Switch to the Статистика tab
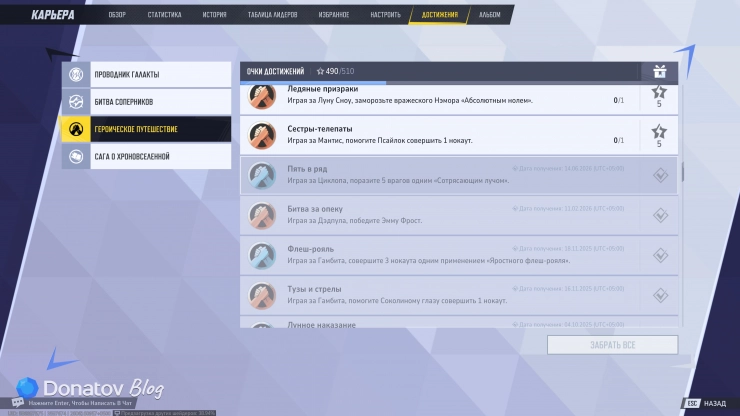The width and height of the screenshot is (740, 416). [164, 15]
